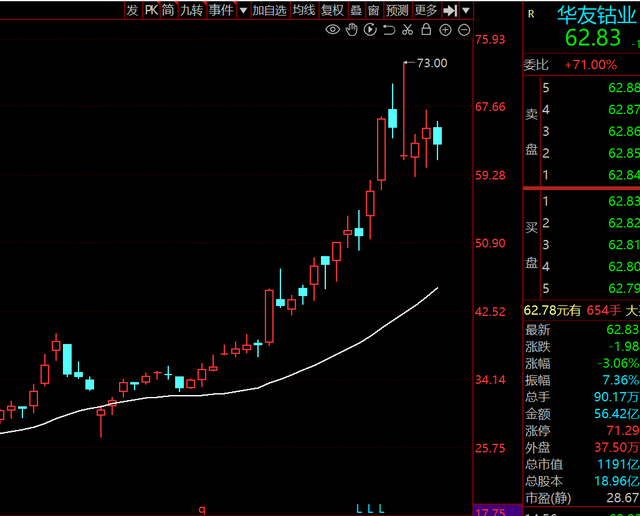
Task: Toggle the 九转 indicator
Action: (x=191, y=10)
